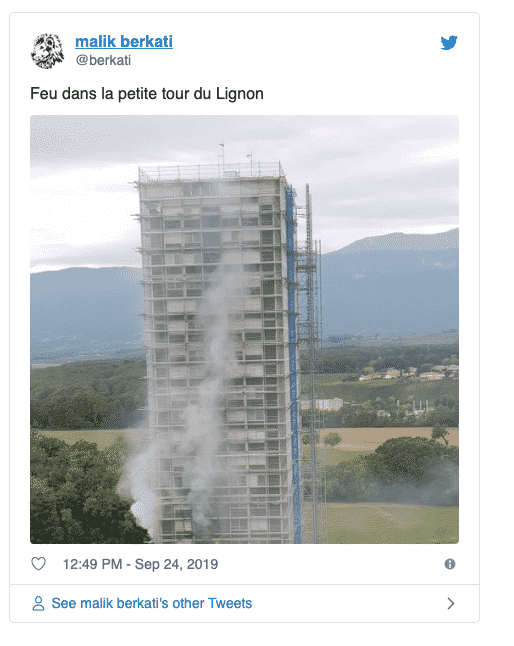The height and width of the screenshot is (646, 514).
Task: See malik berkati's other Tweets
Action: 152,603
